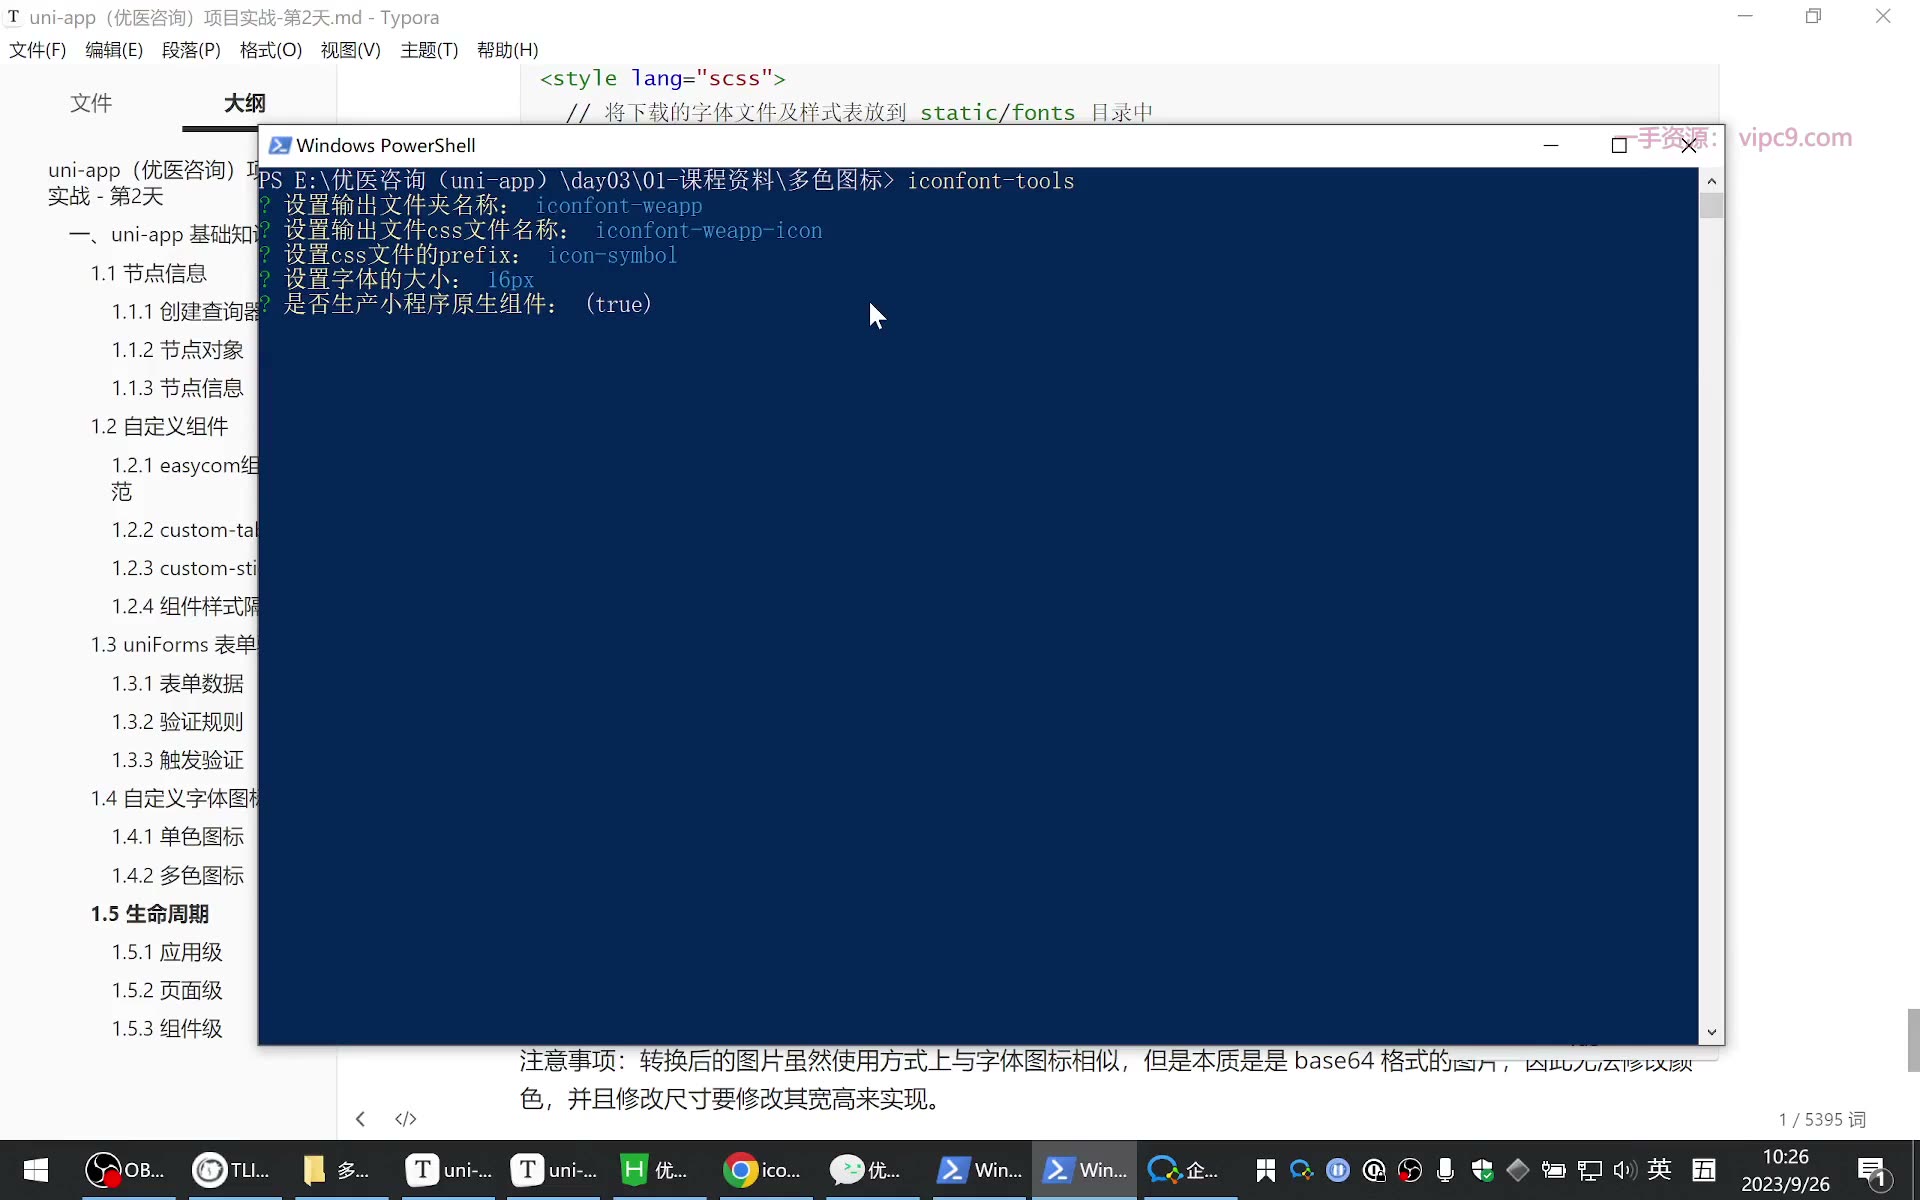Click the microphone tray icon

tap(1445, 1170)
